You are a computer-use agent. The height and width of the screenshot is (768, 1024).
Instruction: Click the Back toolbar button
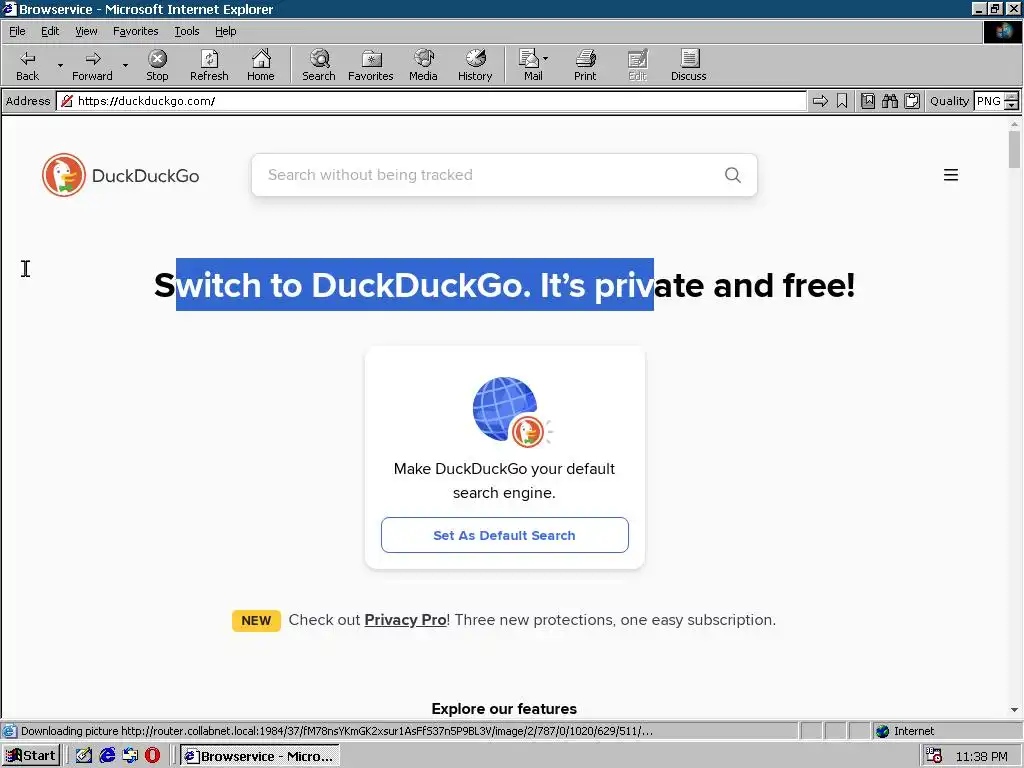pos(27,65)
